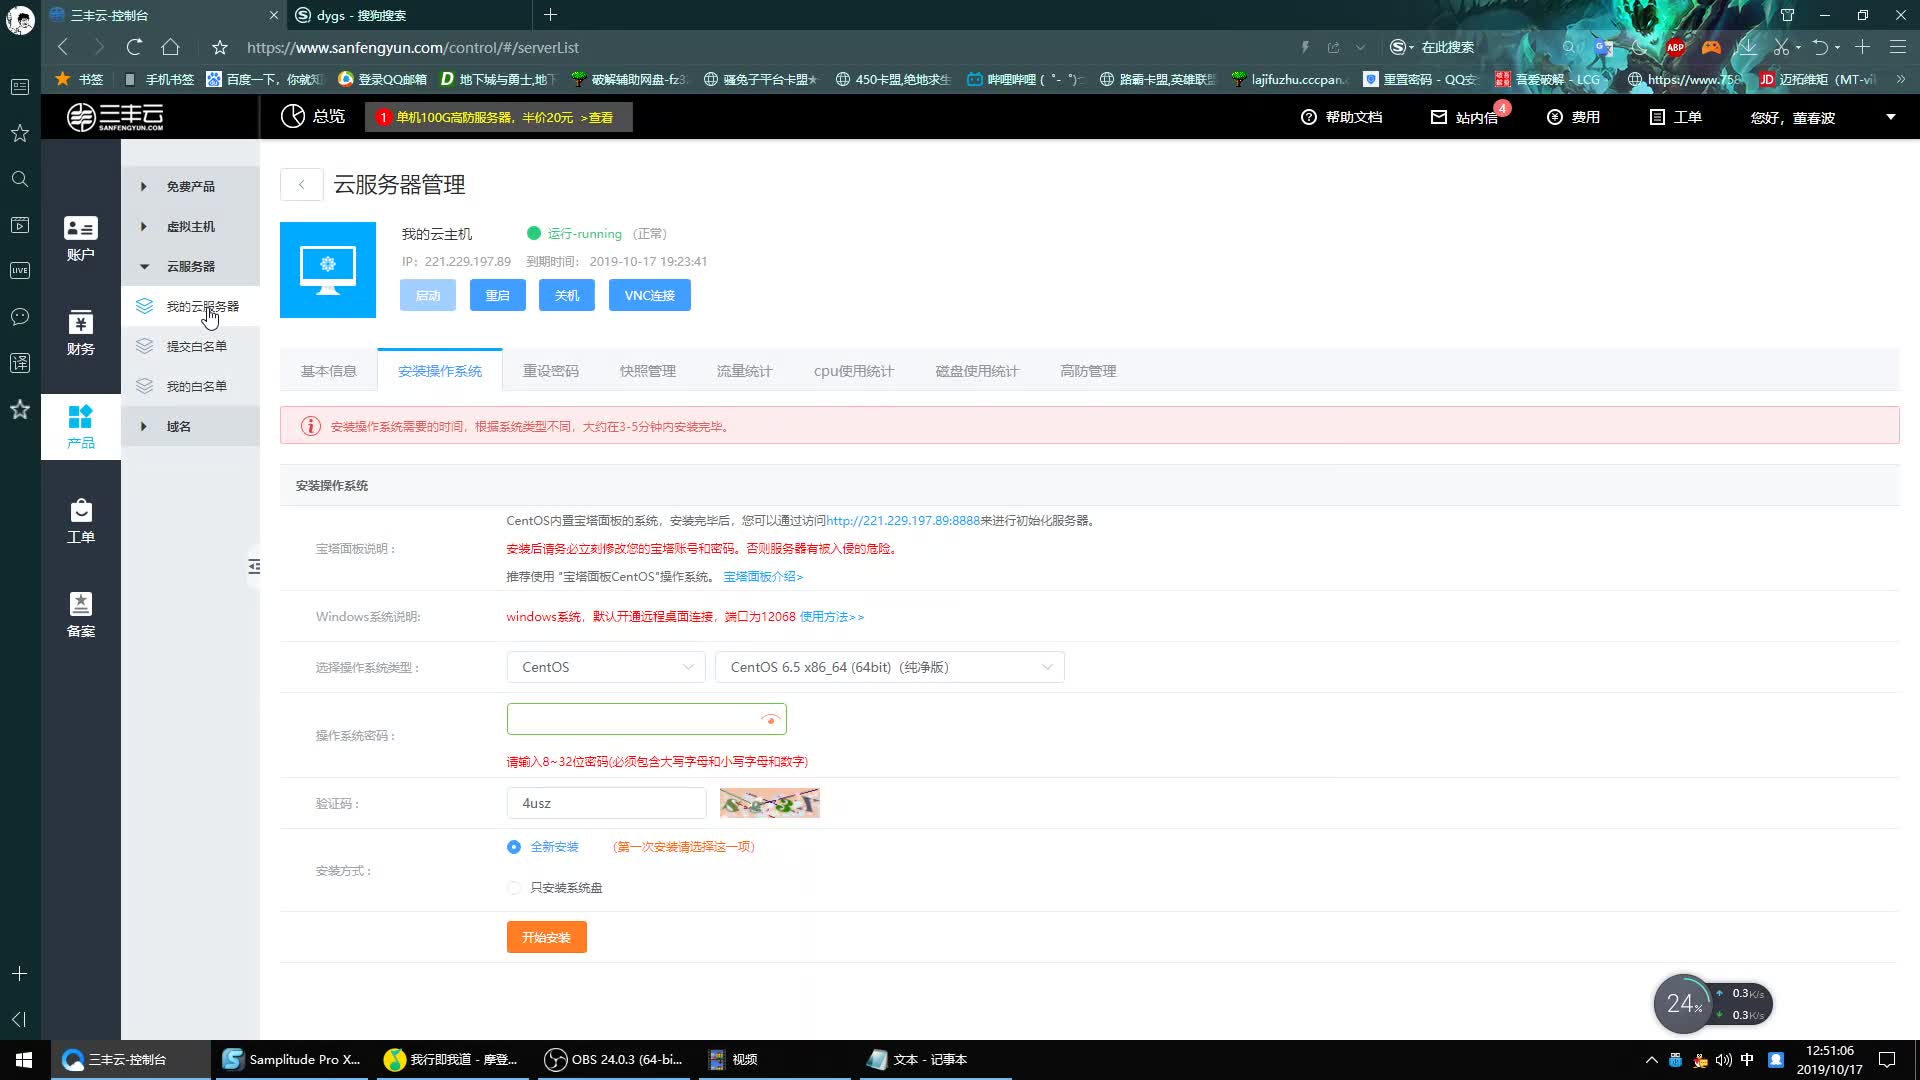The height and width of the screenshot is (1080, 1920).
Task: Click the VNC连接 button
Action: (649, 295)
